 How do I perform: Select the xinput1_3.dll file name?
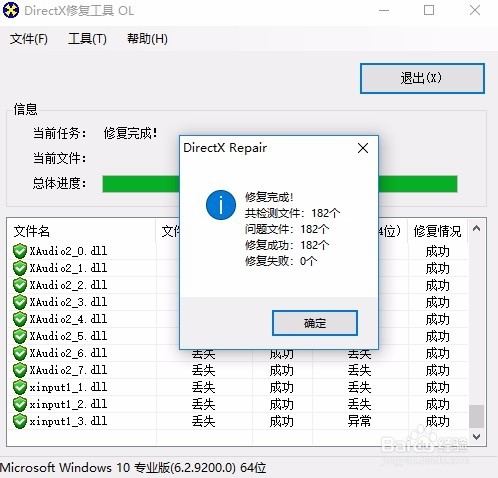pos(68,421)
